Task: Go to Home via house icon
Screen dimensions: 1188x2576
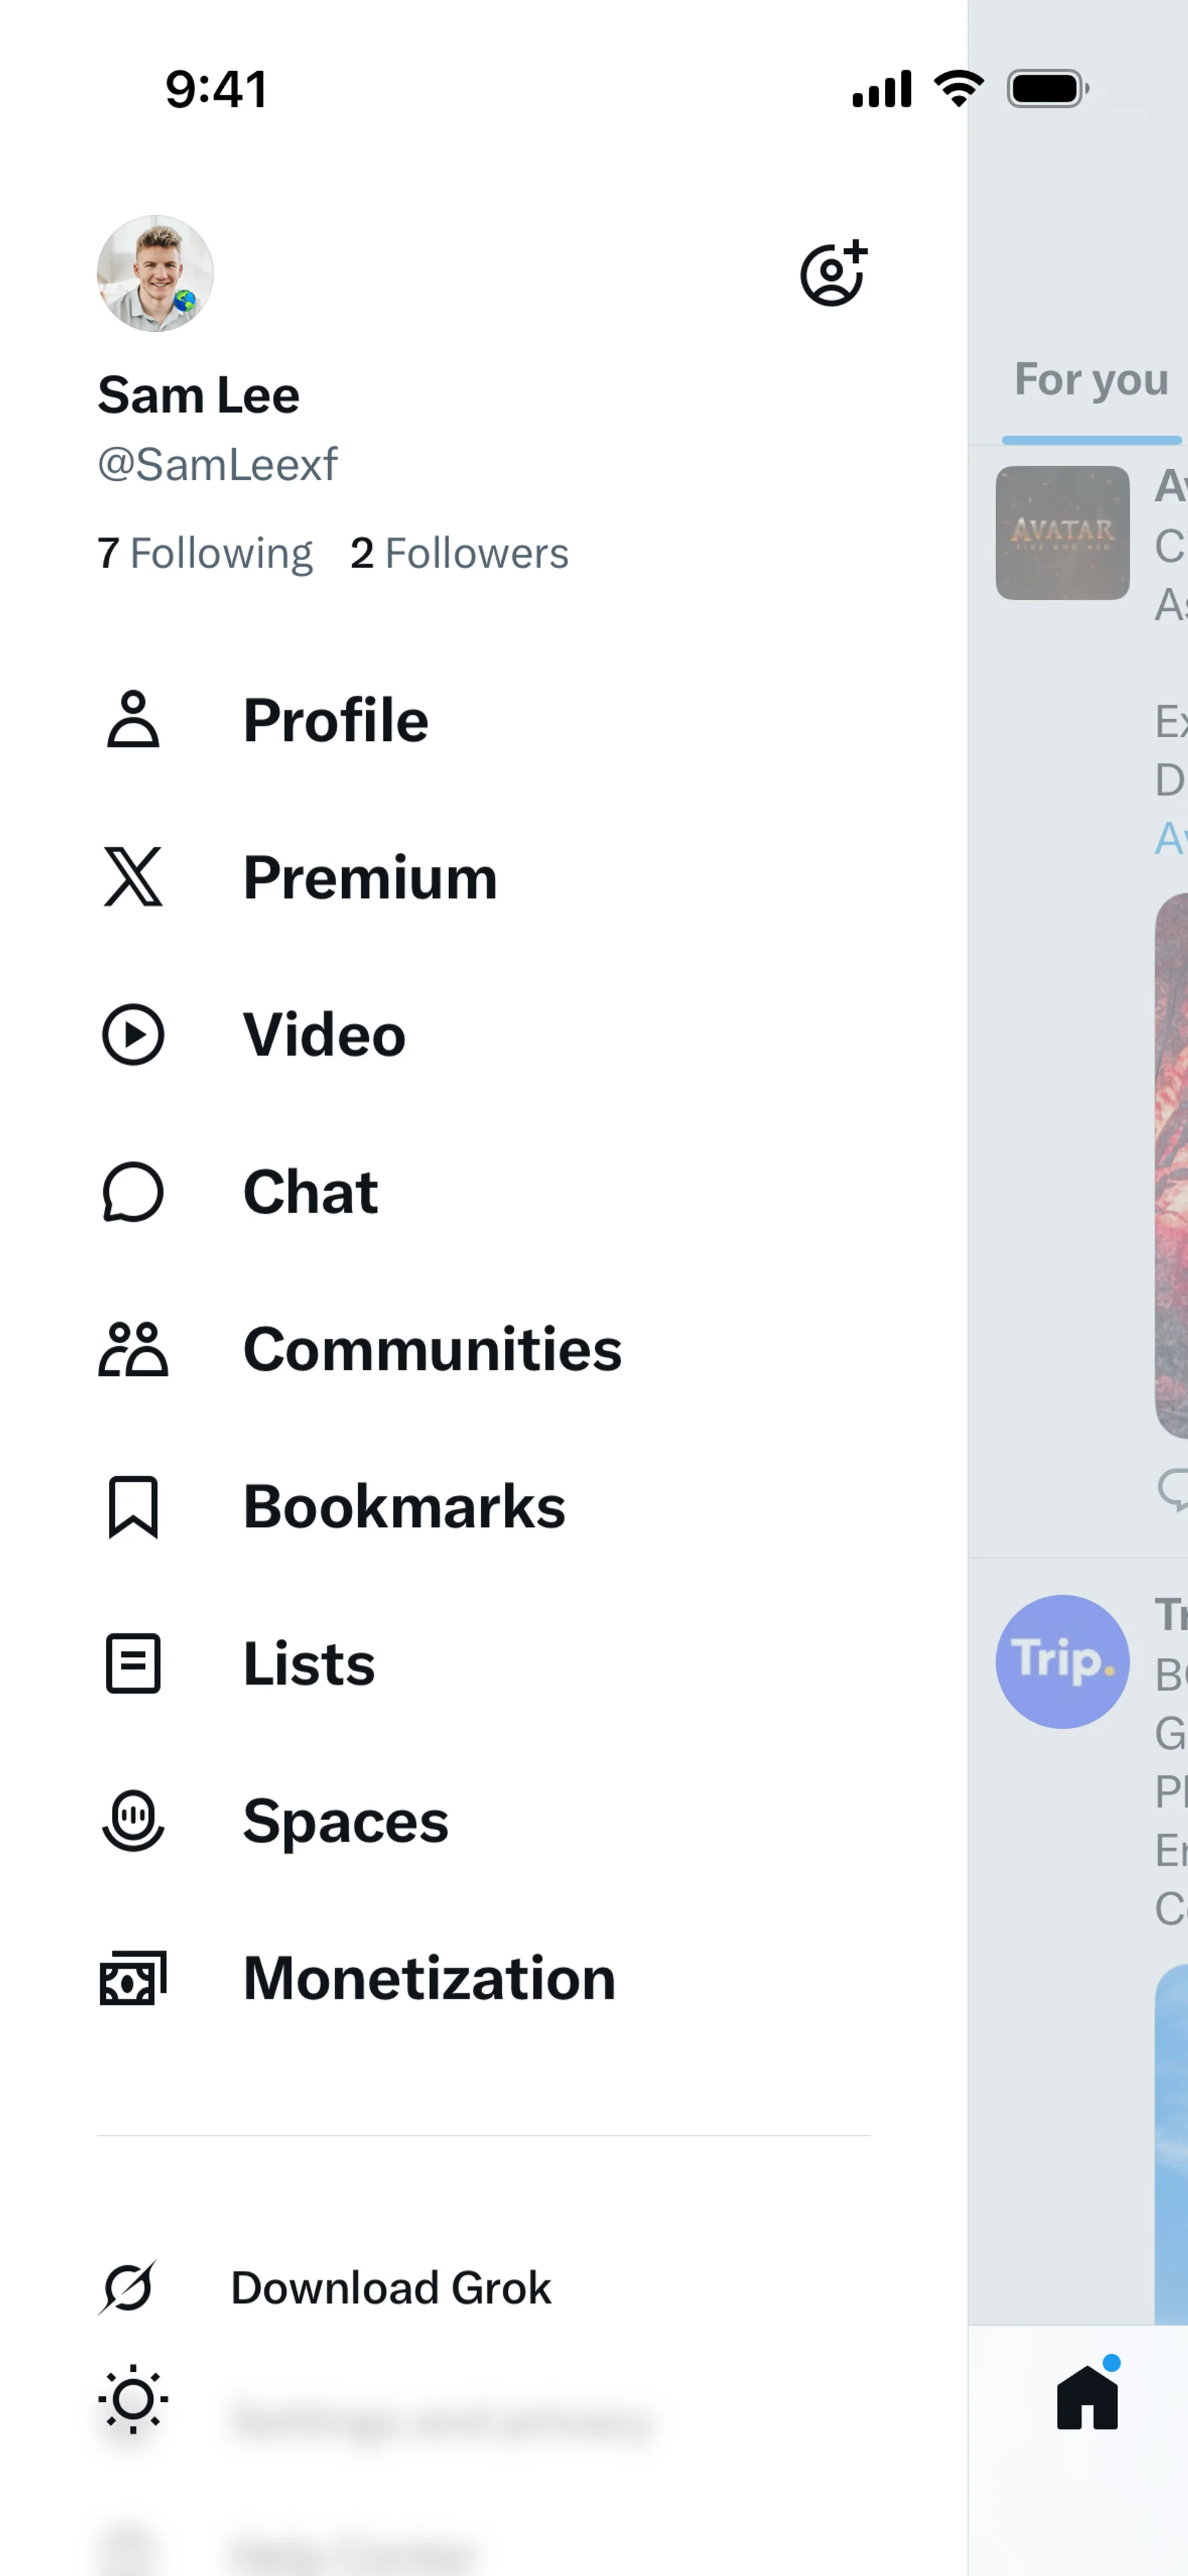Action: (1088, 2397)
